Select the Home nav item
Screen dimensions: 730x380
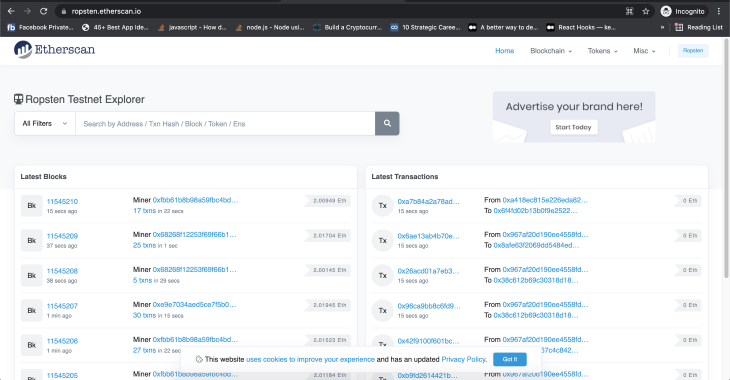click(505, 51)
